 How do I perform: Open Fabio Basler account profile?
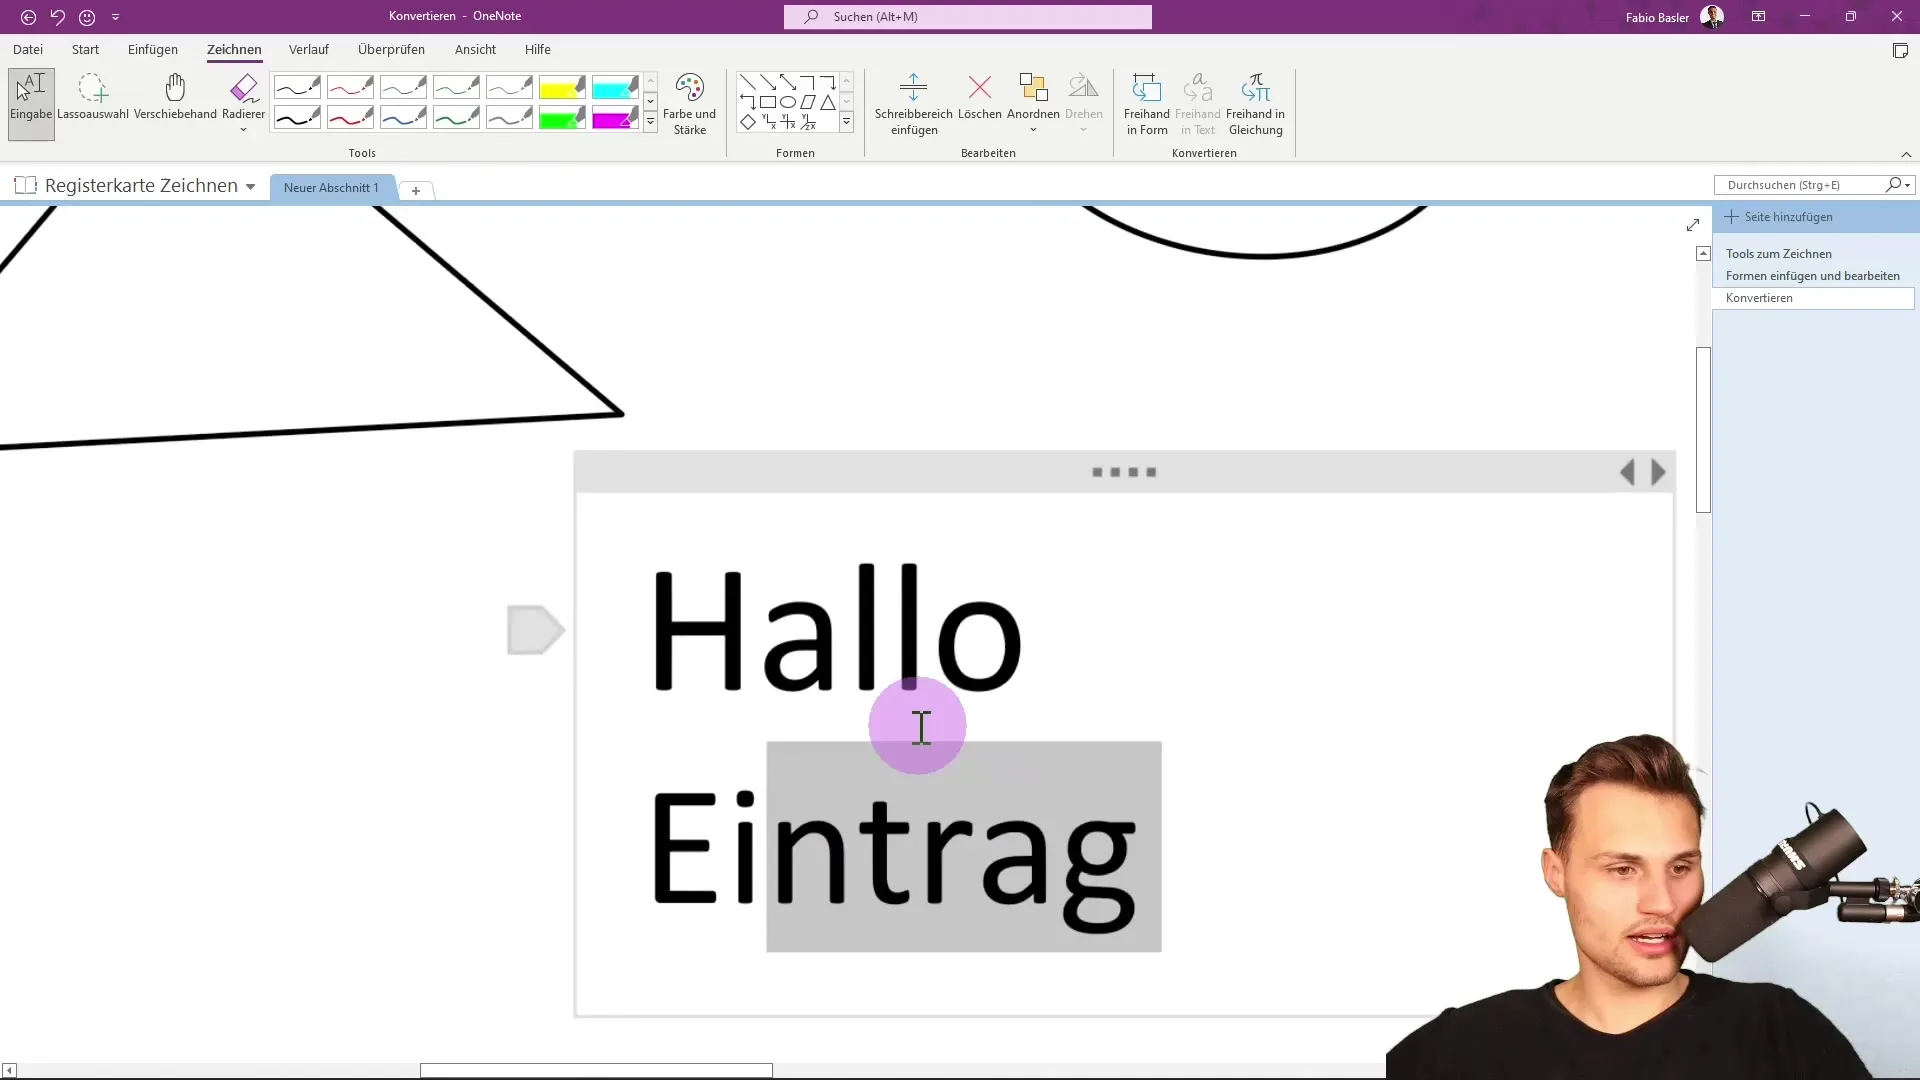pos(1674,17)
